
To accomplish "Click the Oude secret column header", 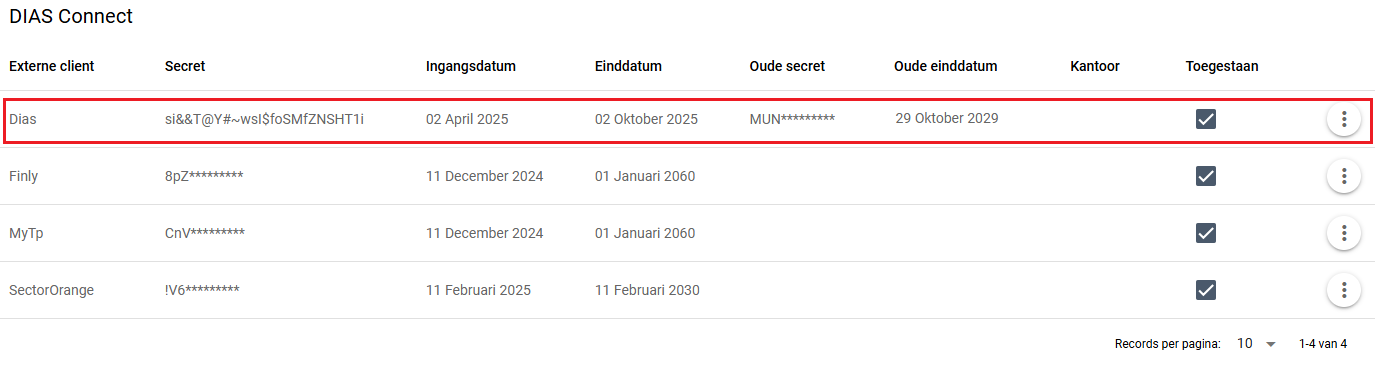I will pyautogui.click(x=787, y=66).
